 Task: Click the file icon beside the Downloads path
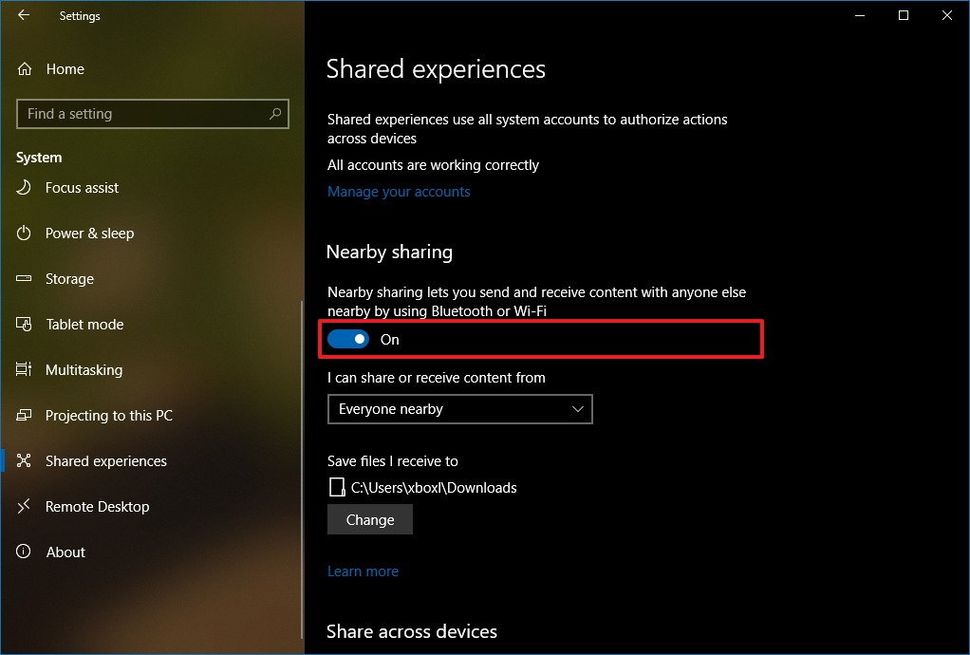pyautogui.click(x=336, y=487)
